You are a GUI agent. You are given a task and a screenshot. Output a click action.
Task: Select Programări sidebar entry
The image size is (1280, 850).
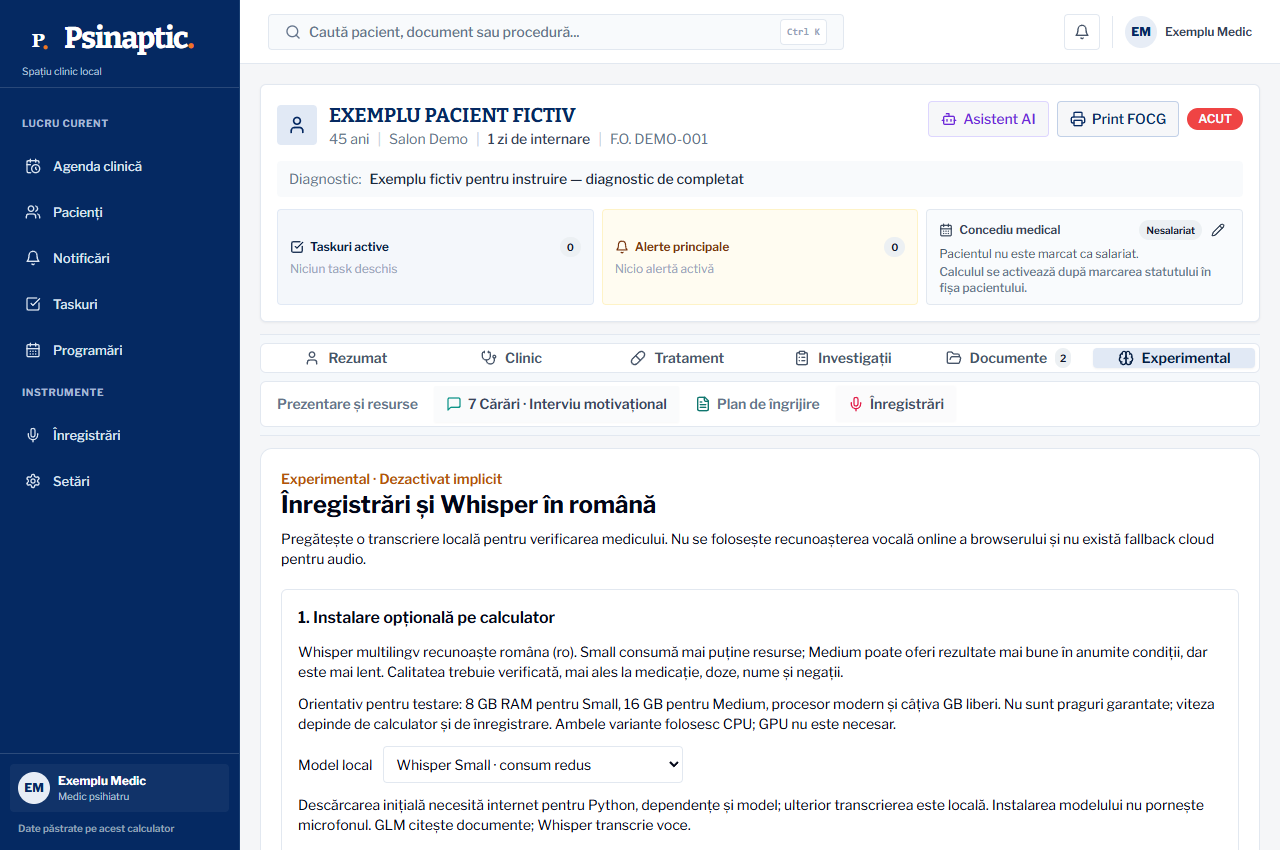click(x=120, y=350)
